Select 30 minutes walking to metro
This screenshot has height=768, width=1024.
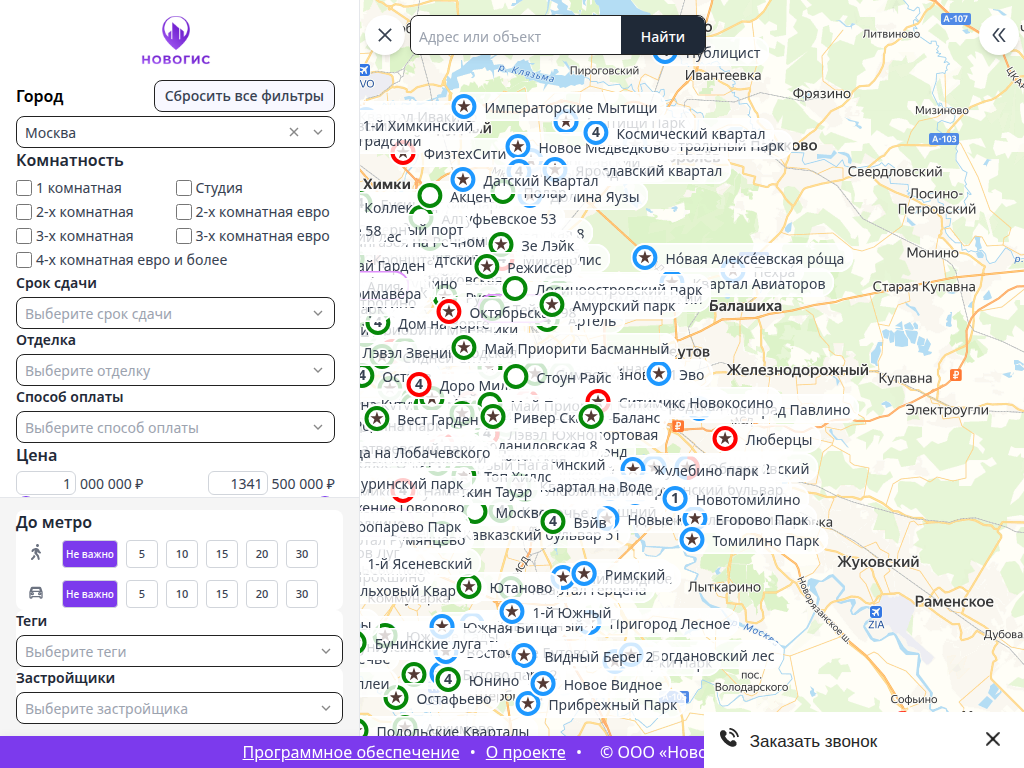302,554
